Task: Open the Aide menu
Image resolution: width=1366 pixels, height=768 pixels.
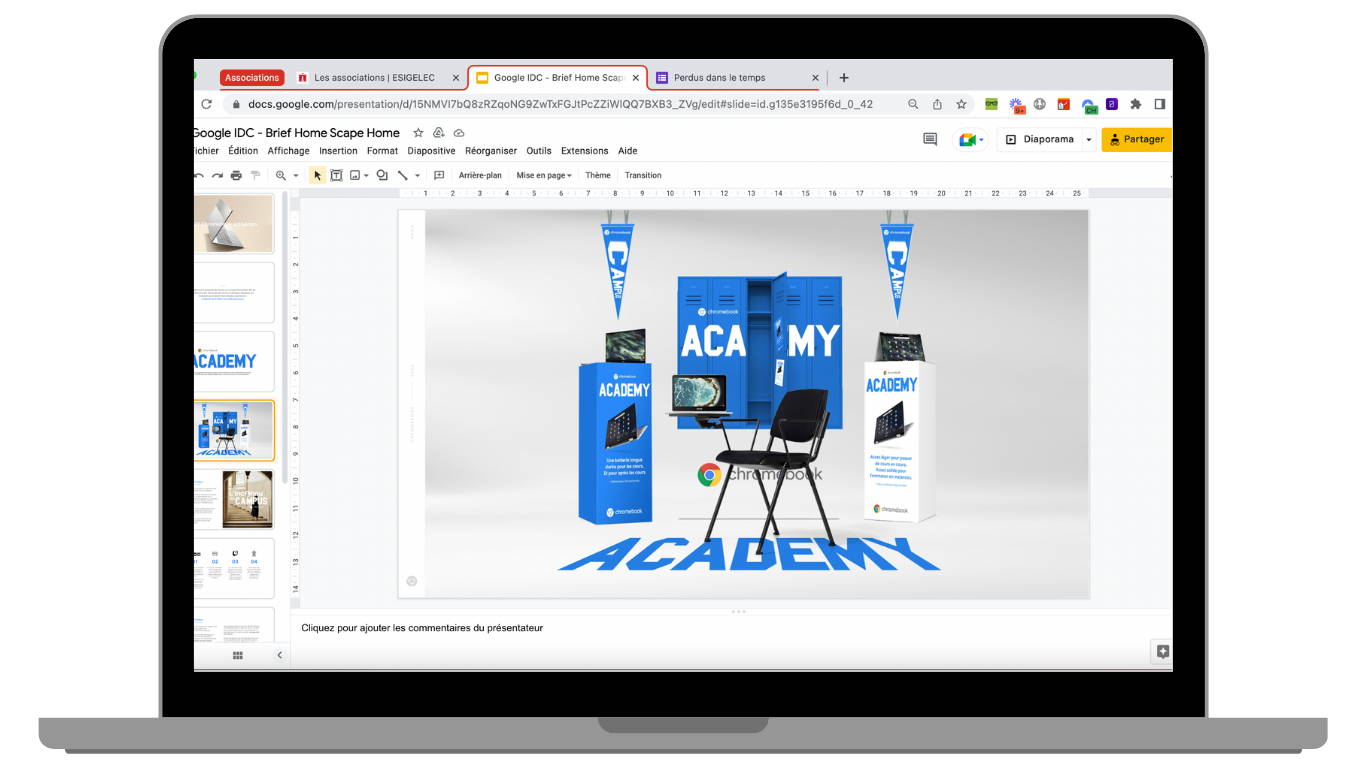Action: pos(627,151)
